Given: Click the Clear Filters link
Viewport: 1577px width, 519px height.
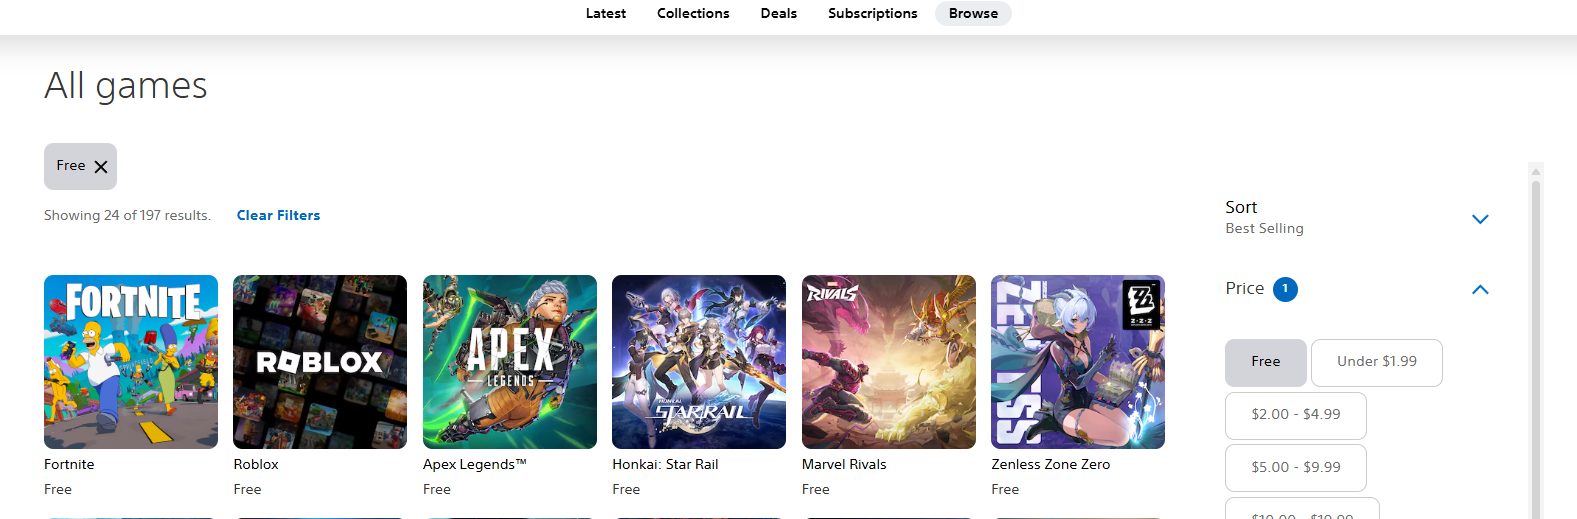Looking at the screenshot, I should click(278, 215).
